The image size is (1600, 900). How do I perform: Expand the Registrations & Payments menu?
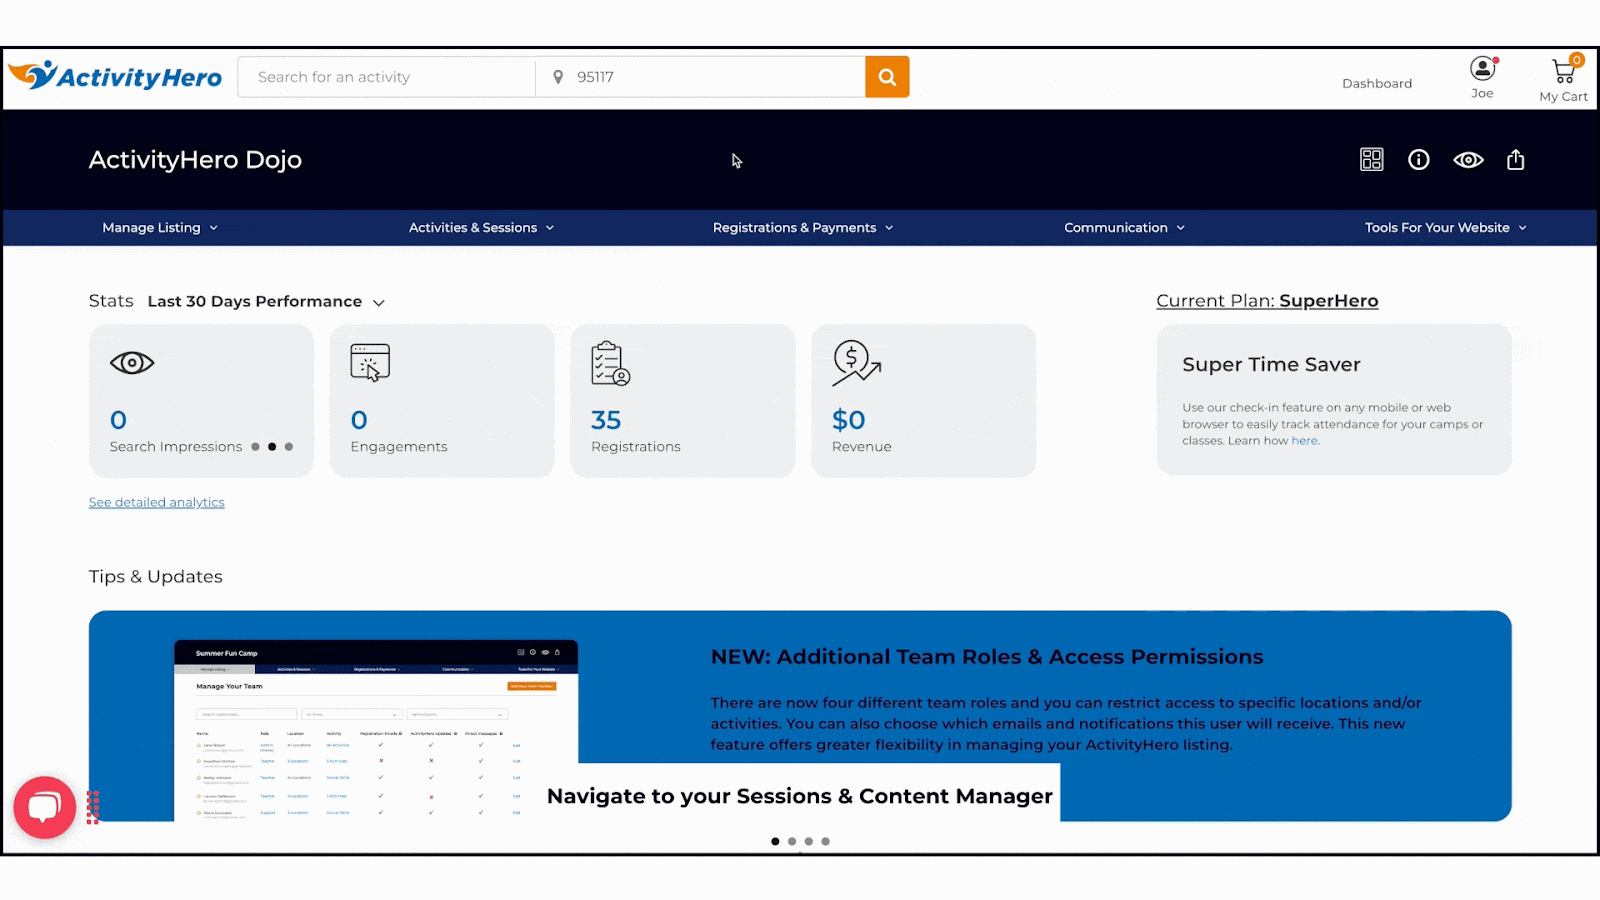tap(803, 228)
